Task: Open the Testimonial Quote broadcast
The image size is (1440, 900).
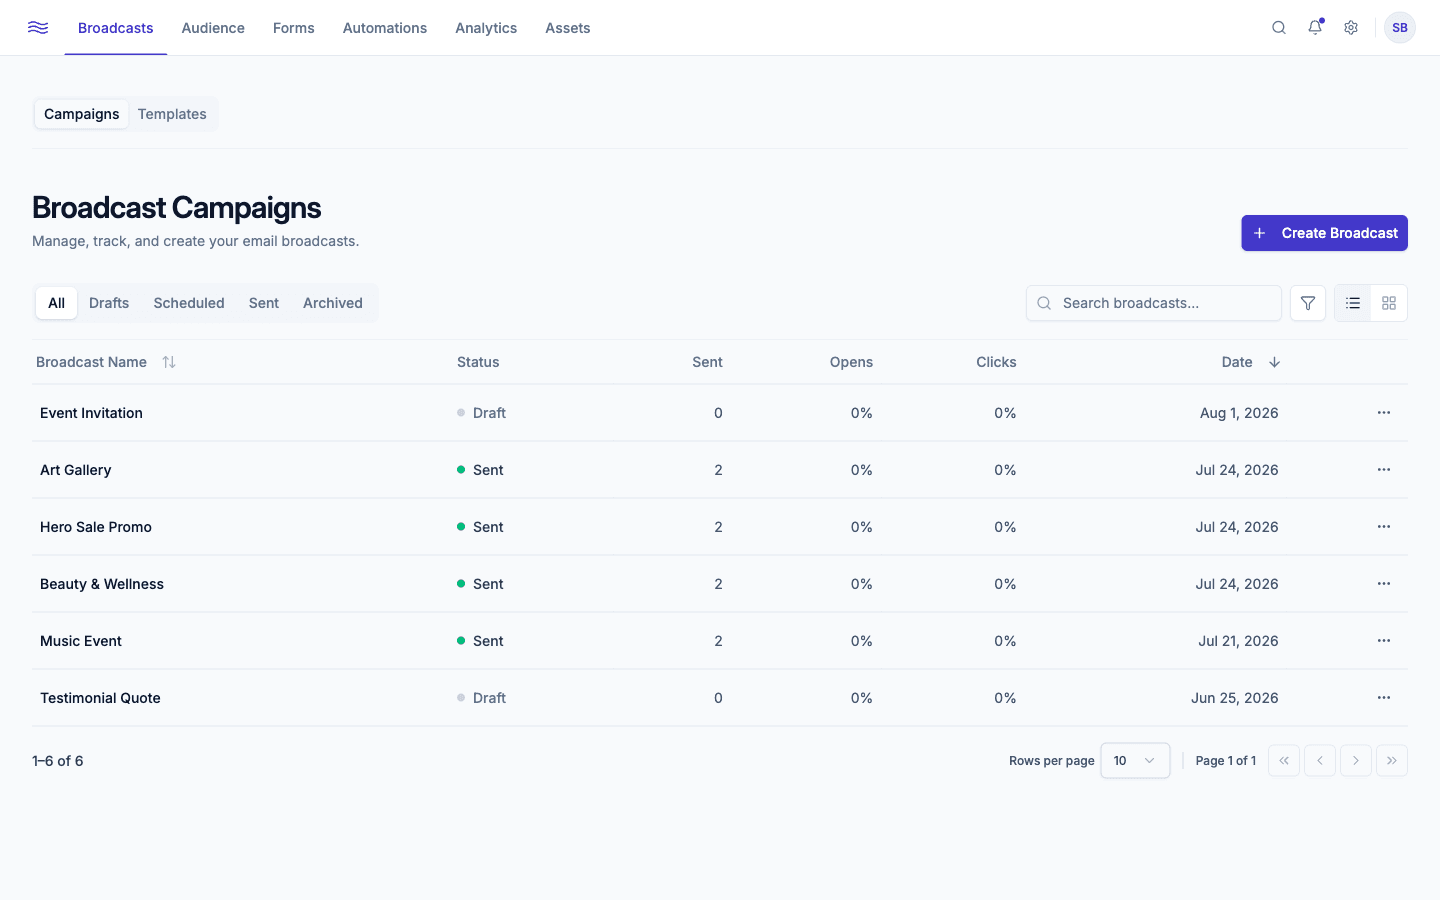Action: click(100, 698)
